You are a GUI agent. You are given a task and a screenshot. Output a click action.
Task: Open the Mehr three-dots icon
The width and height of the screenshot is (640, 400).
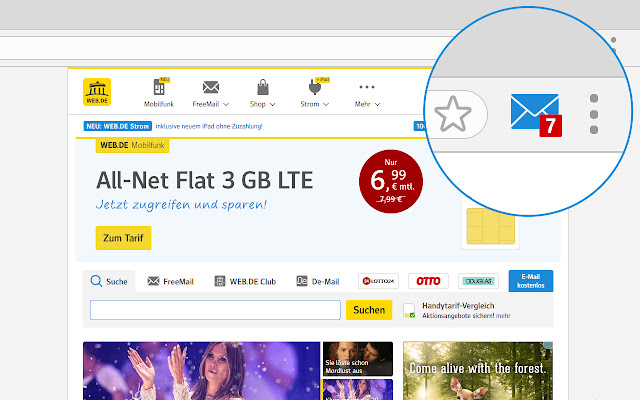tap(367, 87)
